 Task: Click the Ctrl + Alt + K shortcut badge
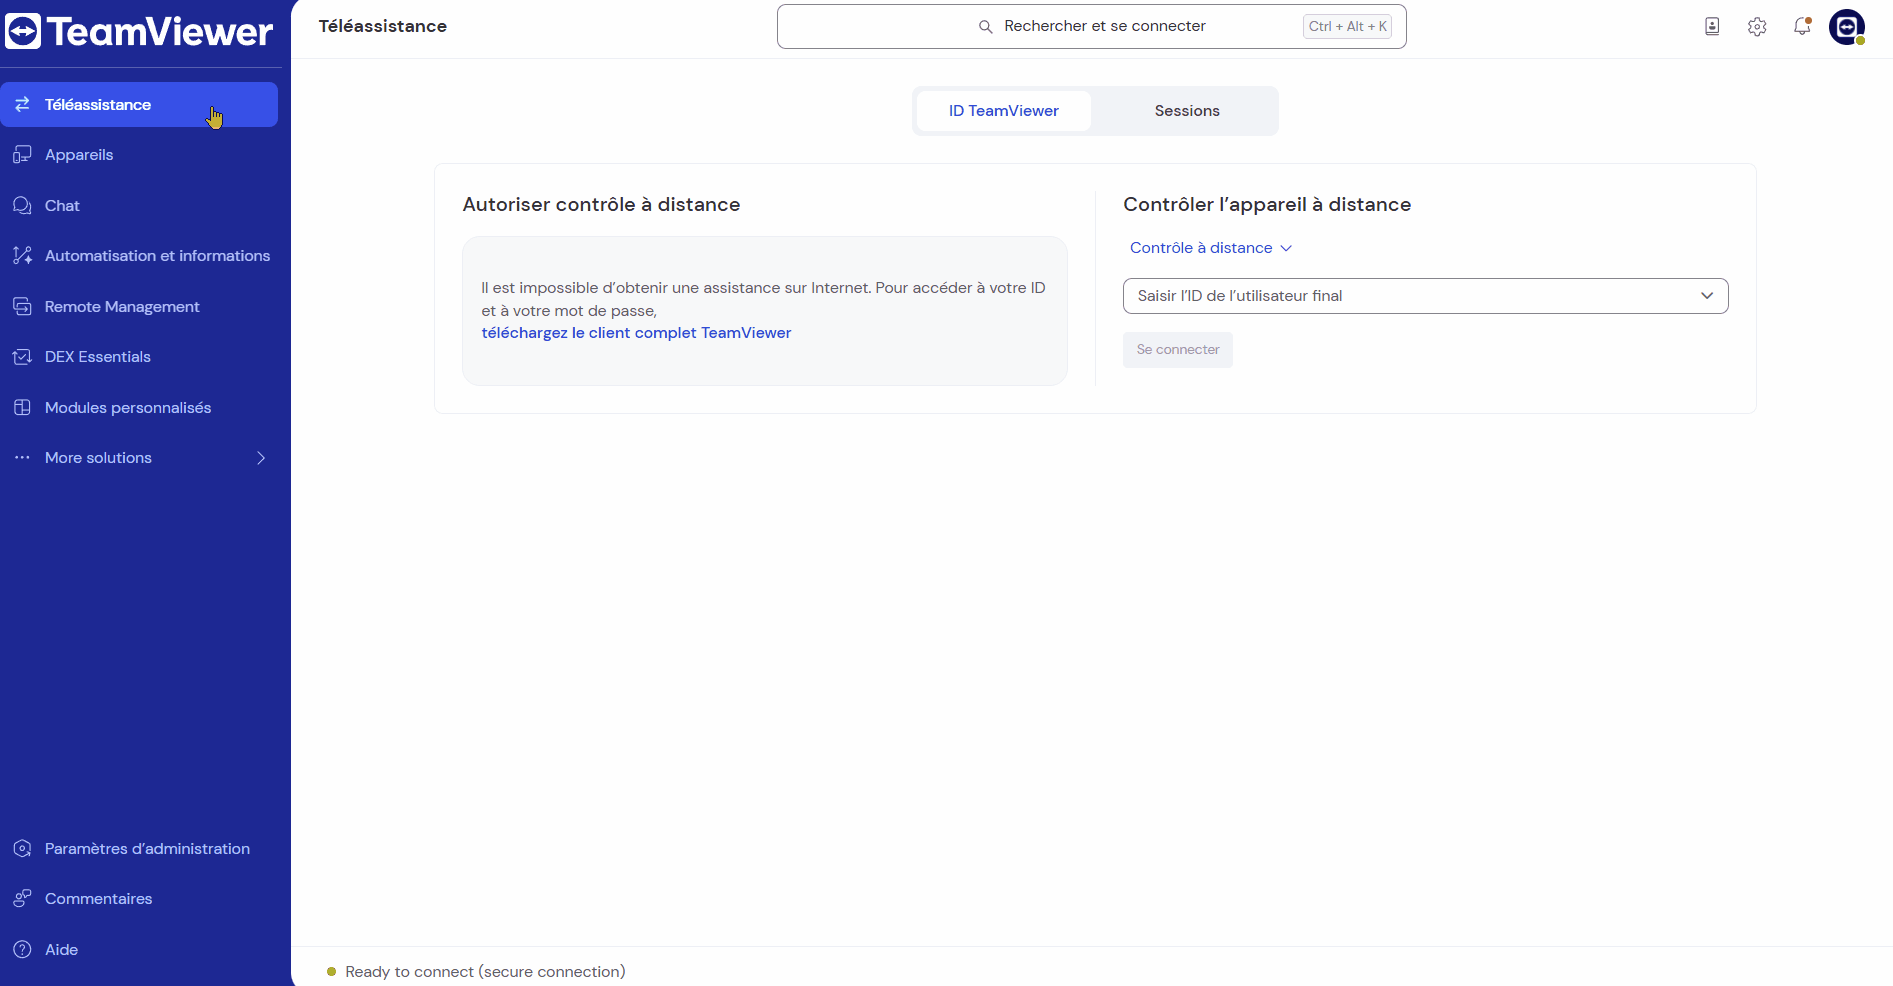(x=1348, y=27)
